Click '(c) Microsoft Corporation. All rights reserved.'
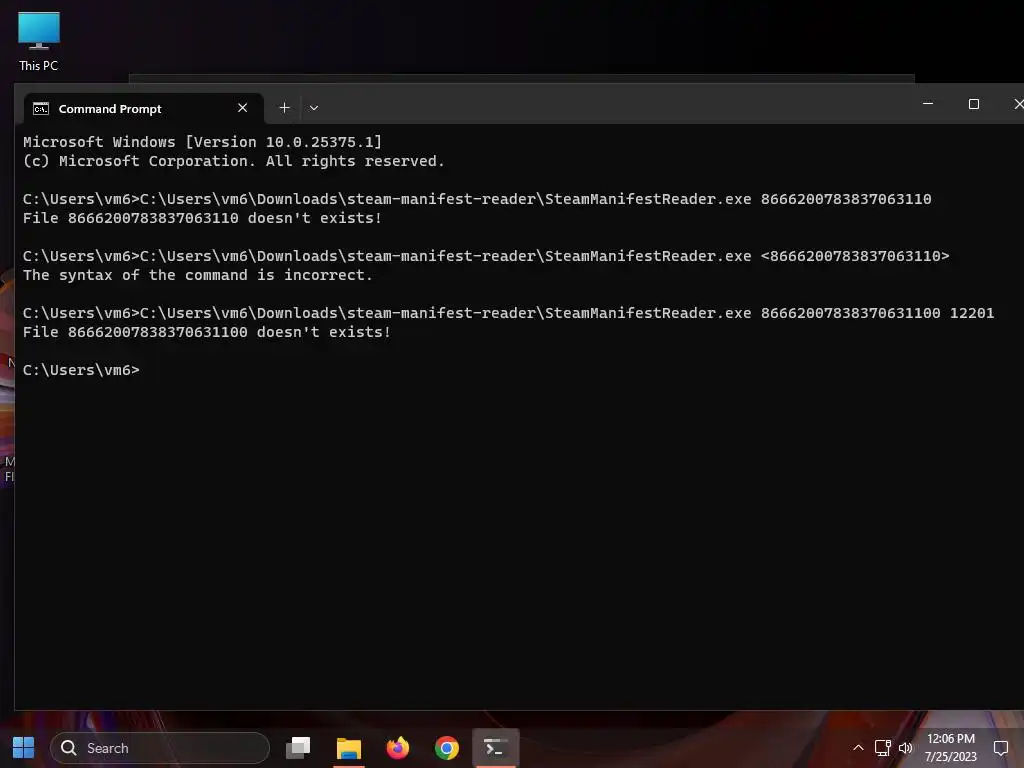 [234, 161]
